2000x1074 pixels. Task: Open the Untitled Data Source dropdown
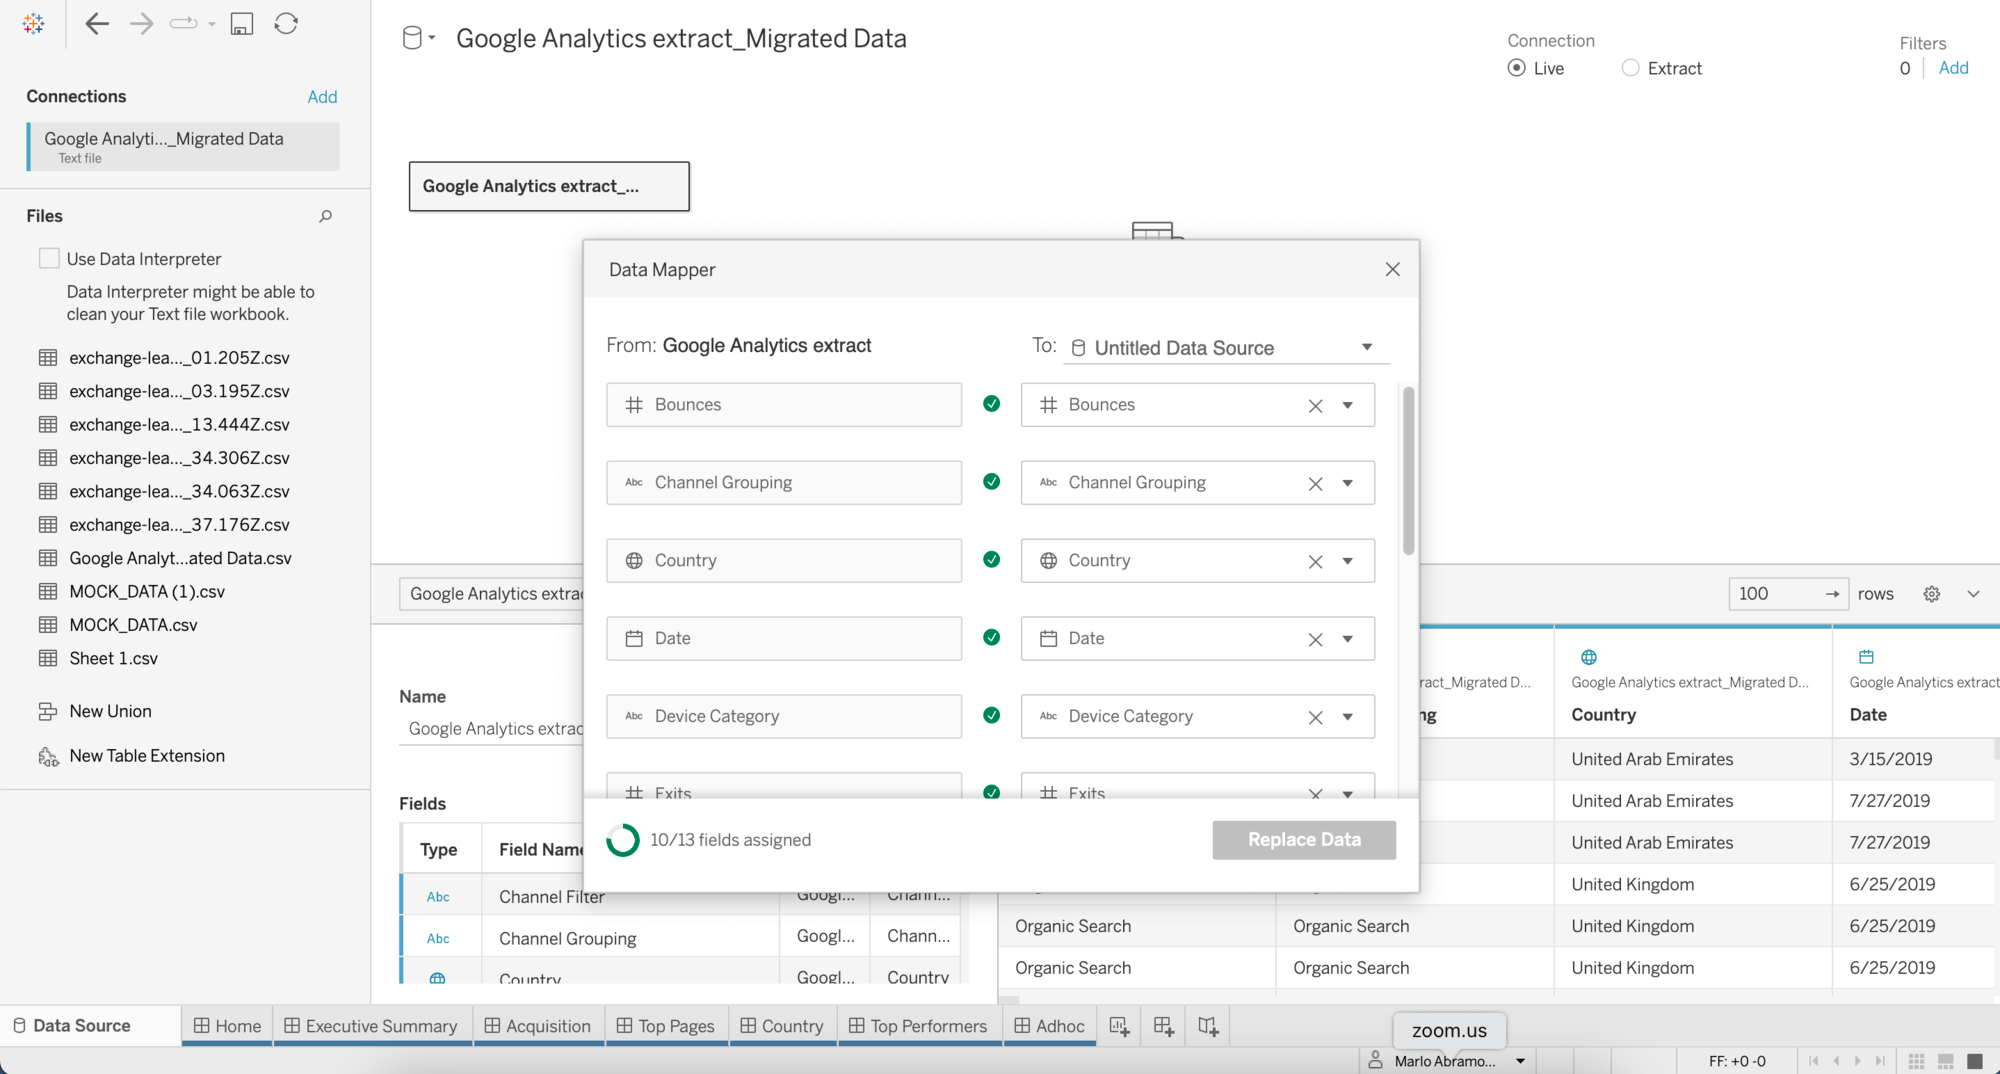[1366, 347]
